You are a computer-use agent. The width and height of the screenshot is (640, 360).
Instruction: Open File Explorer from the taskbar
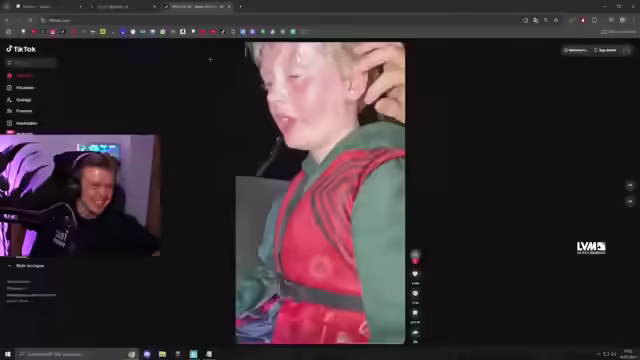[x=162, y=354]
